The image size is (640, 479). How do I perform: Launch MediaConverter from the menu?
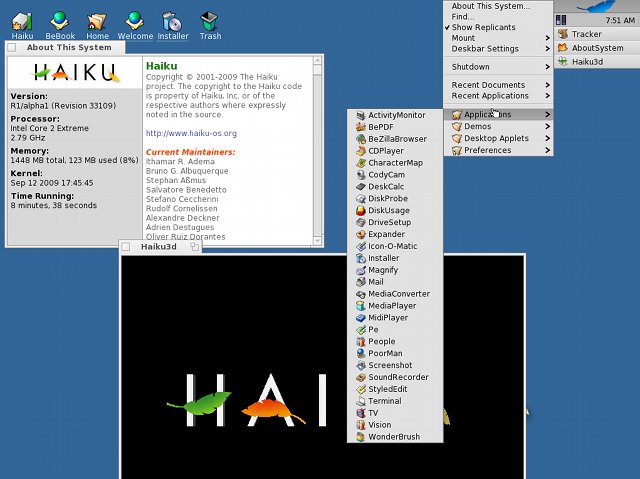tap(395, 294)
